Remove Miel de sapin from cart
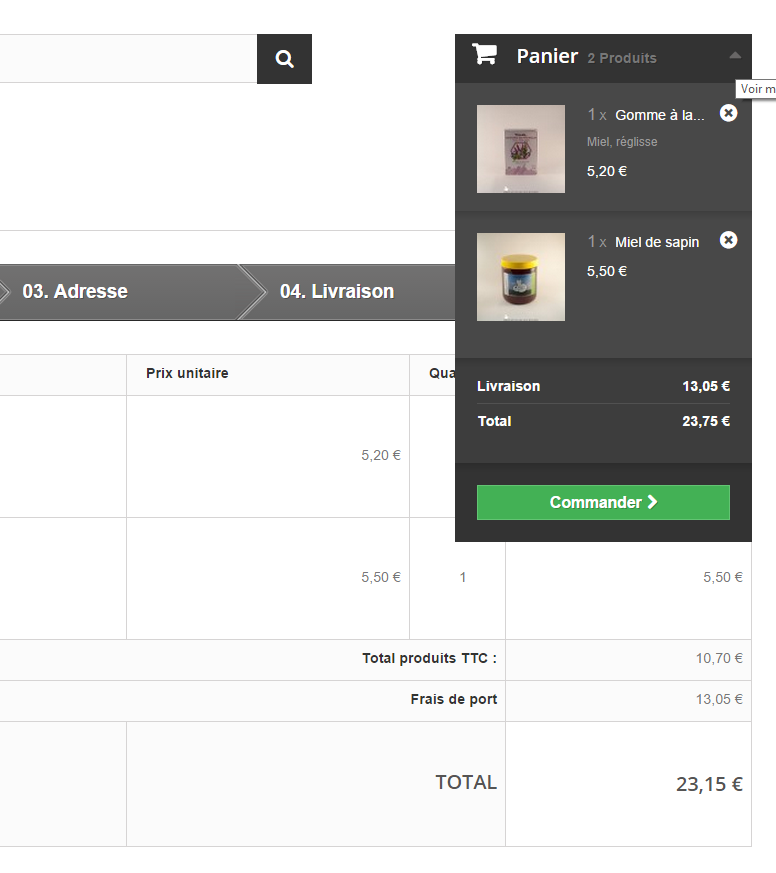The image size is (776, 873). 728,240
